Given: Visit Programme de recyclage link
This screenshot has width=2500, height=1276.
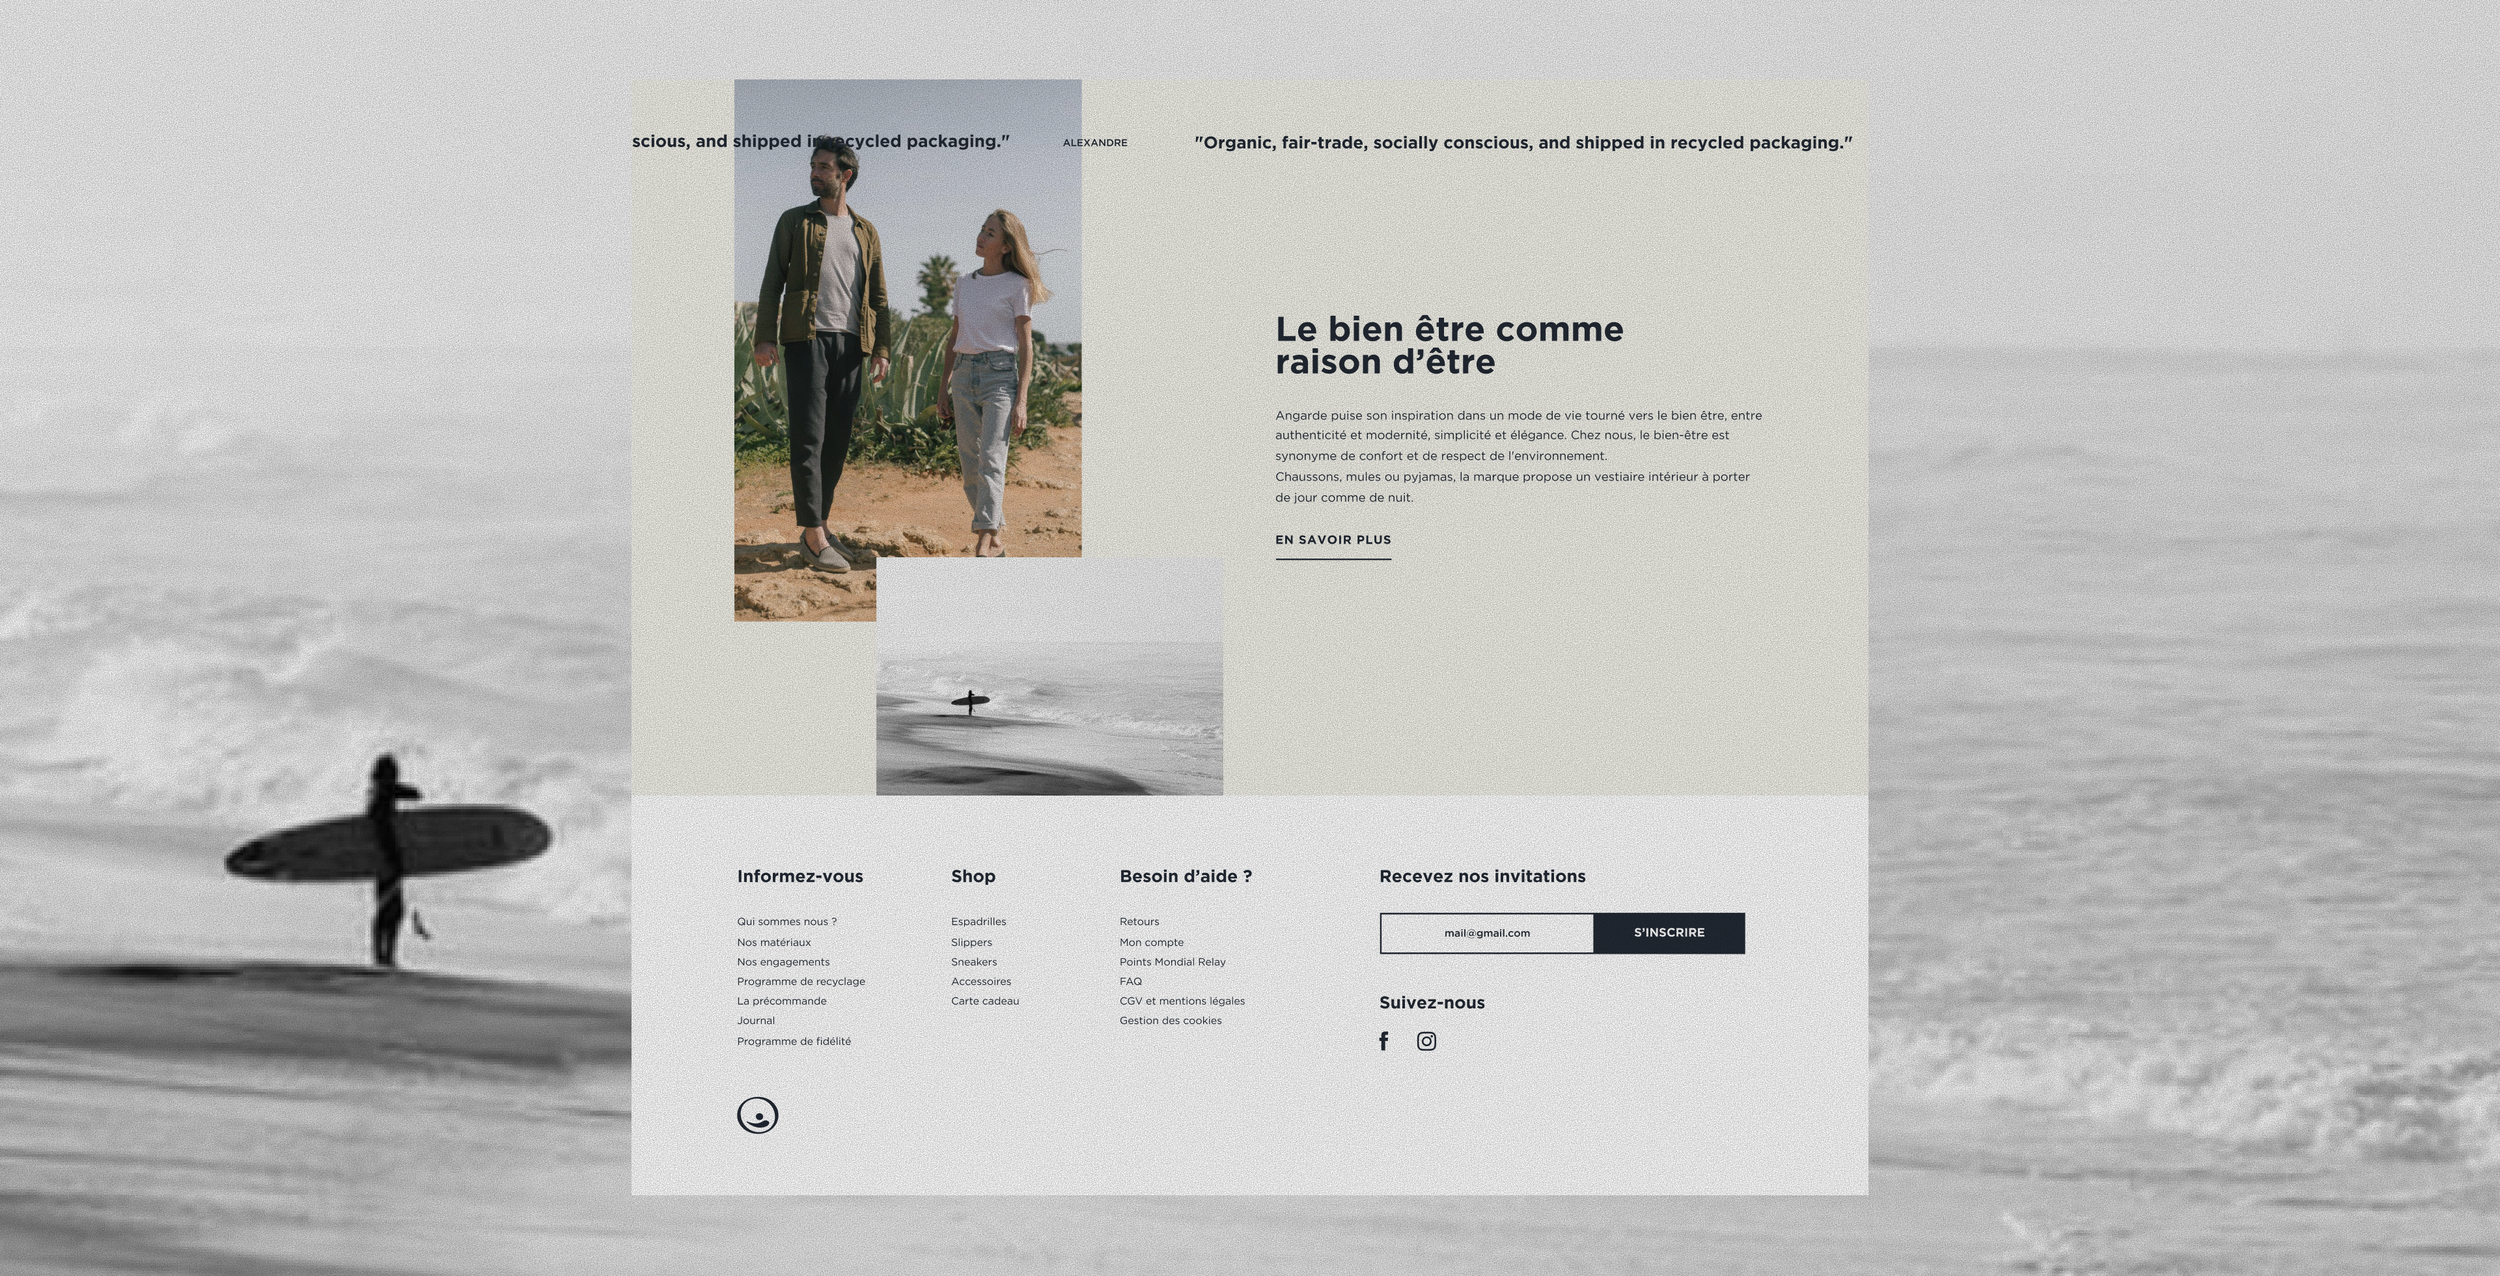Looking at the screenshot, I should click(x=800, y=981).
